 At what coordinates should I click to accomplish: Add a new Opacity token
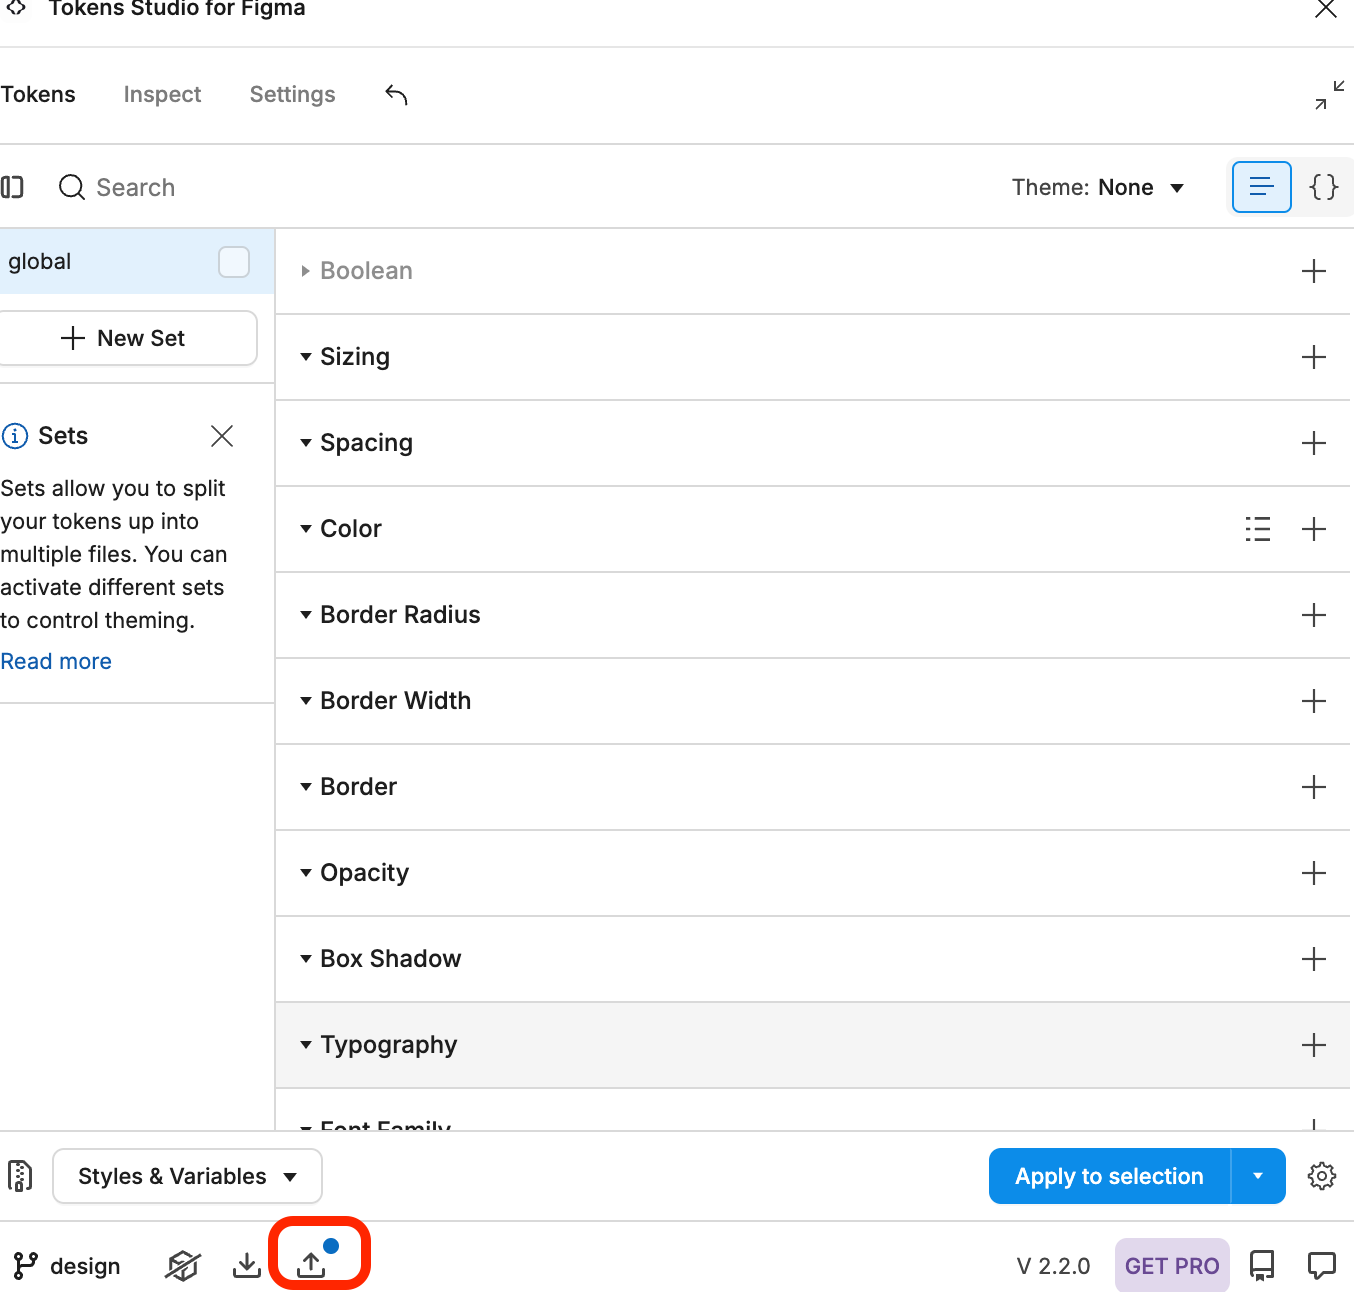click(x=1314, y=873)
